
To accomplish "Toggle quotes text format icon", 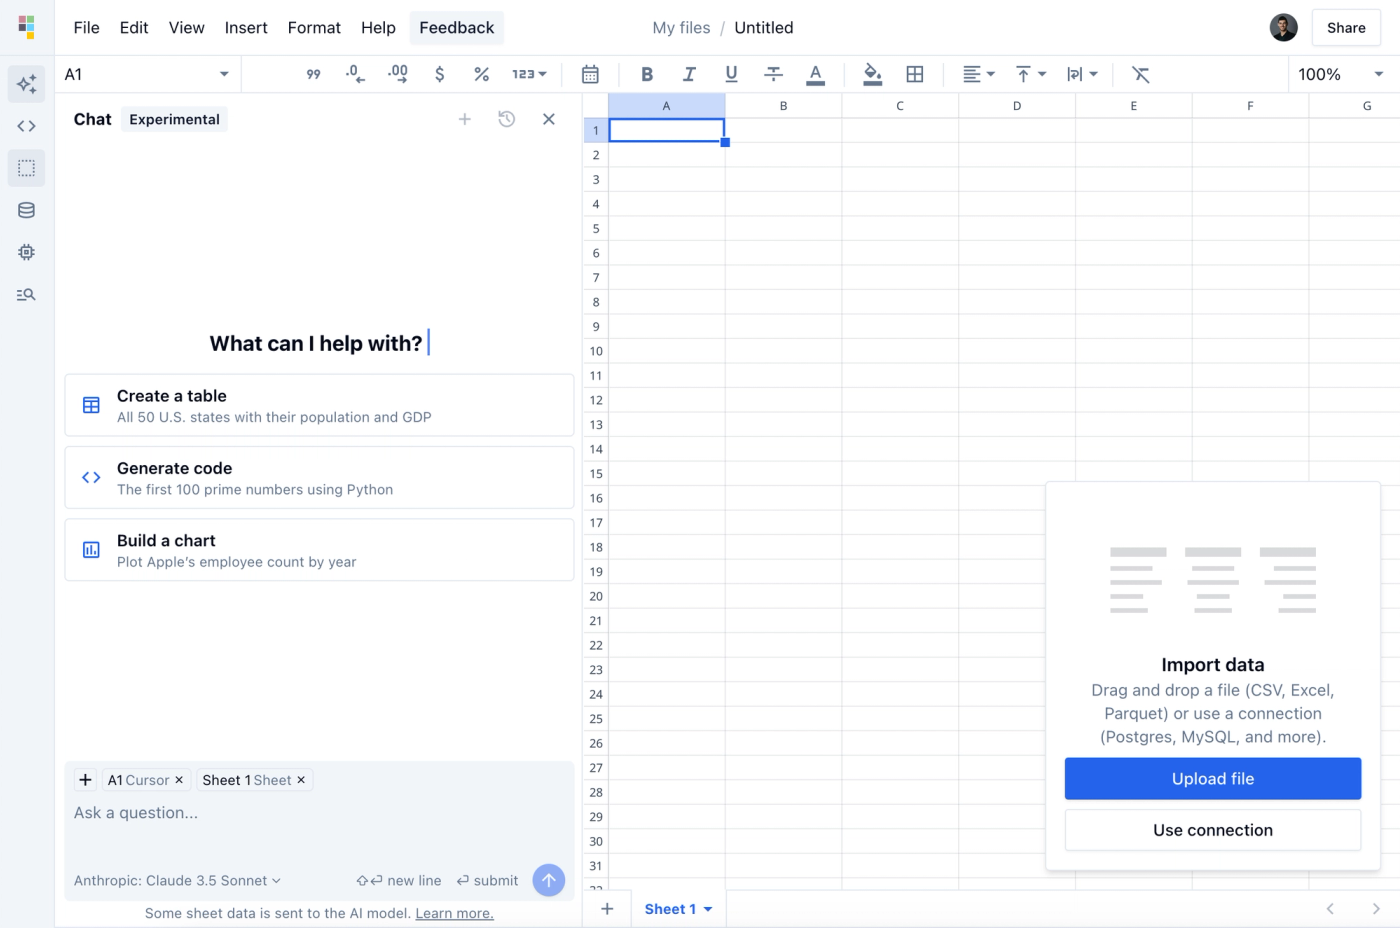I will [313, 74].
